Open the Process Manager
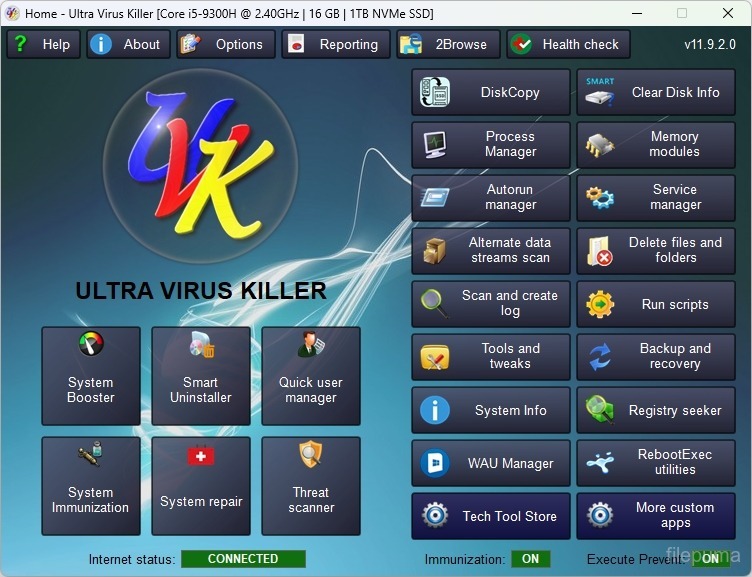The image size is (752, 577). coord(491,145)
